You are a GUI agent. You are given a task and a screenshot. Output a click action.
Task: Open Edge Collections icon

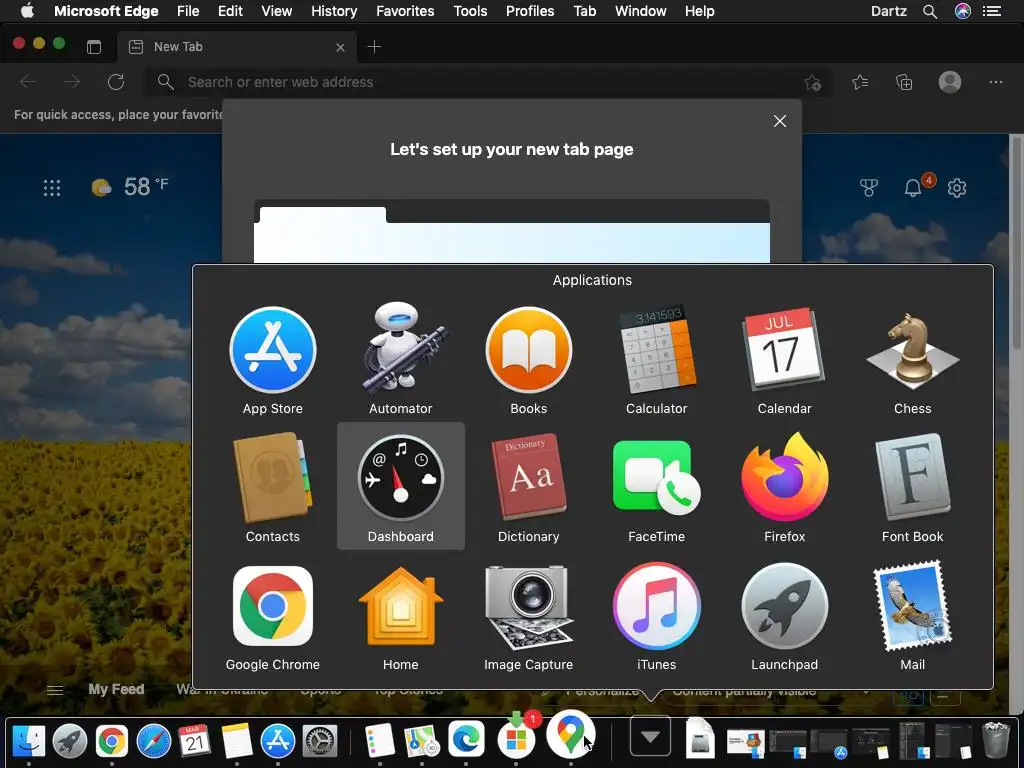point(904,82)
